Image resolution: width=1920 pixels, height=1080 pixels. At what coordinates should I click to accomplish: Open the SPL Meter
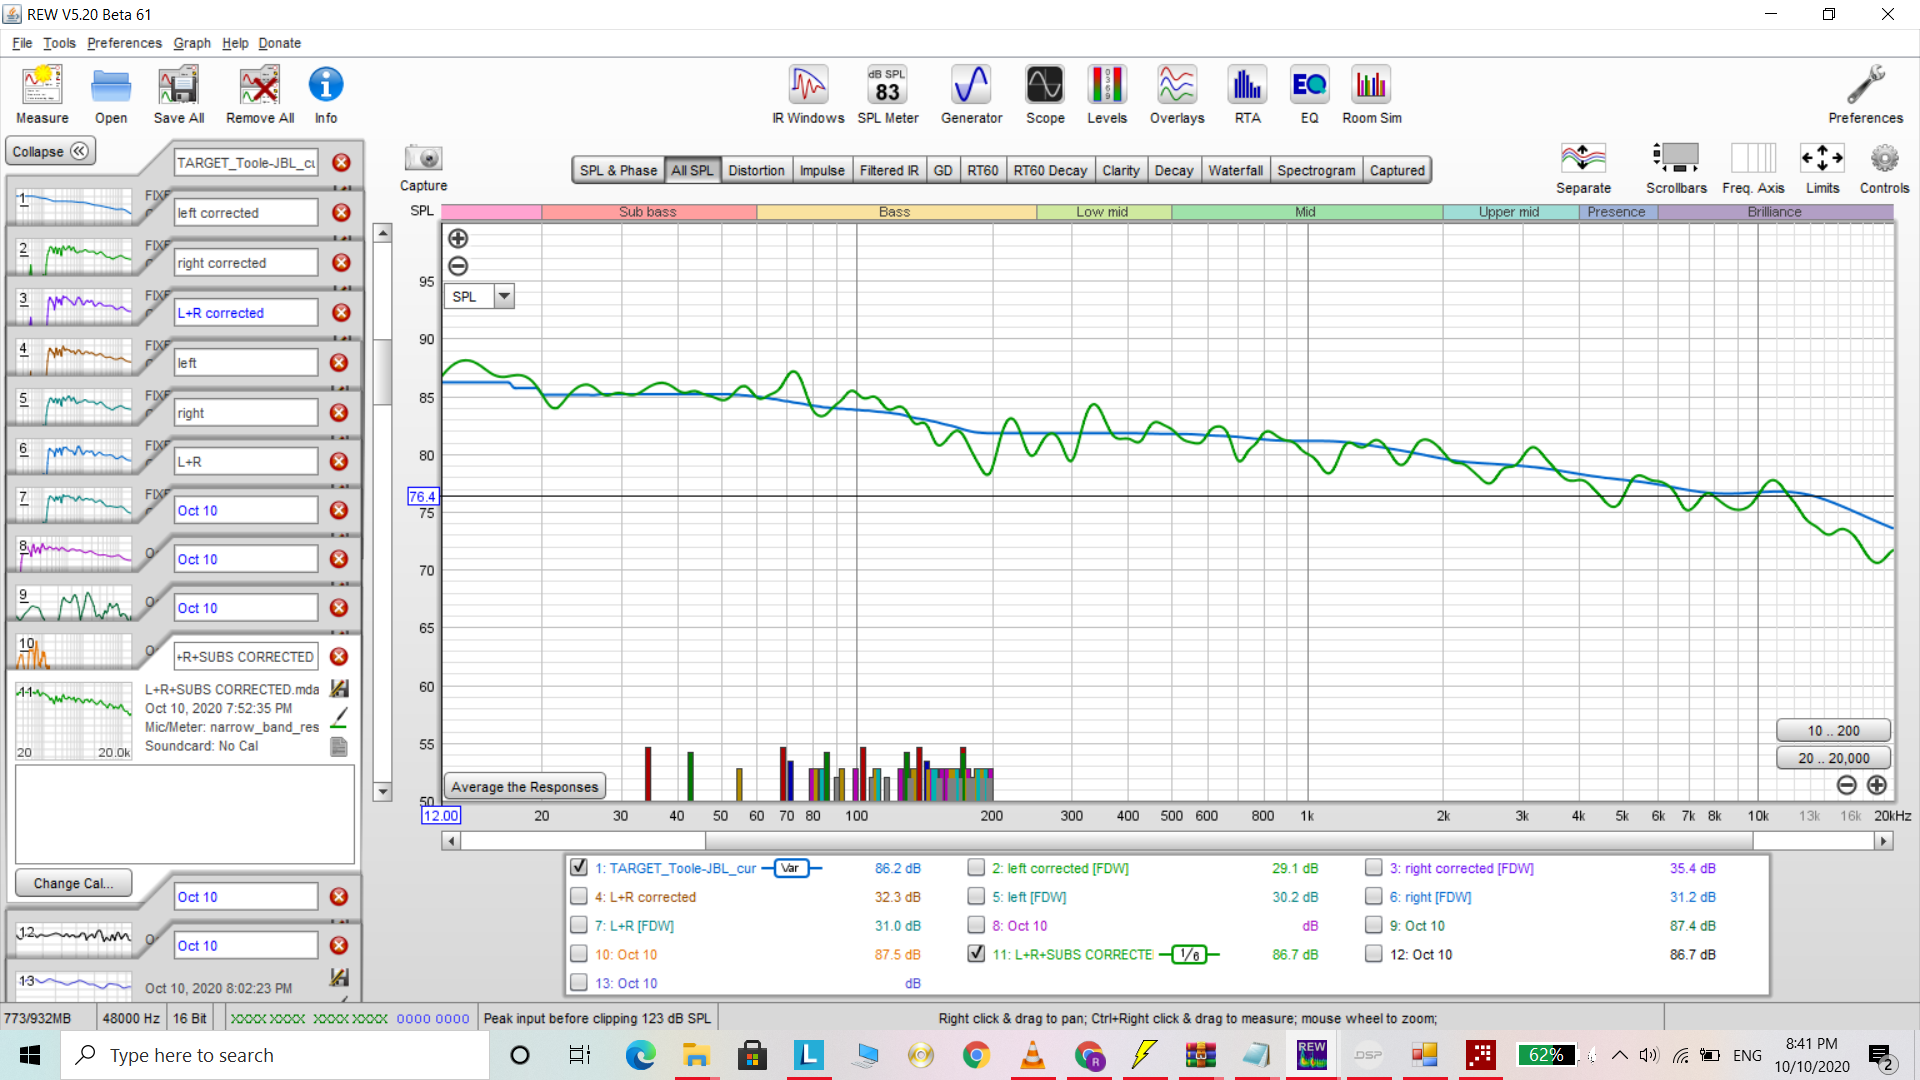(888, 95)
